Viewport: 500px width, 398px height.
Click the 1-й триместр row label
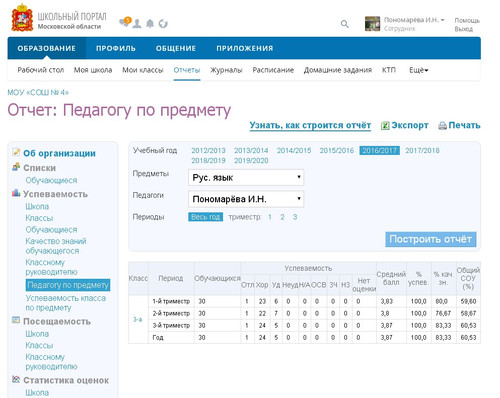[x=171, y=301]
